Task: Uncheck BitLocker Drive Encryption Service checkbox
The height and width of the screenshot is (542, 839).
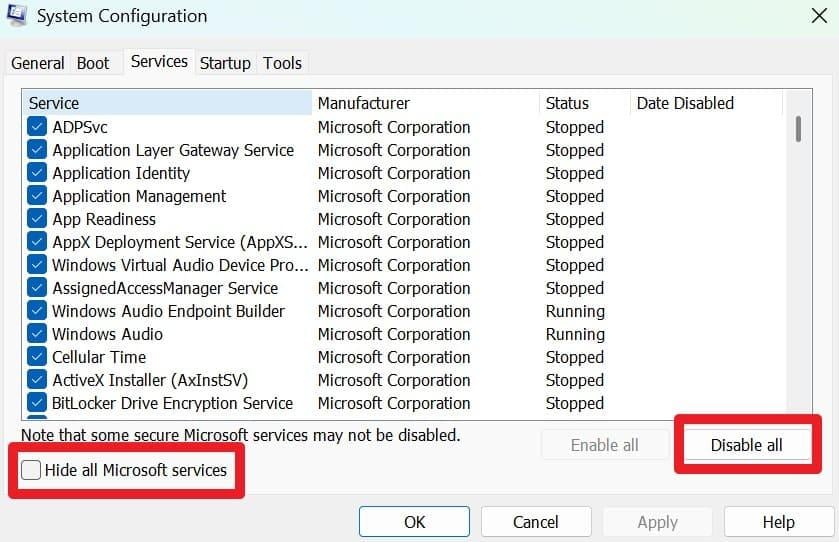Action: [37, 403]
